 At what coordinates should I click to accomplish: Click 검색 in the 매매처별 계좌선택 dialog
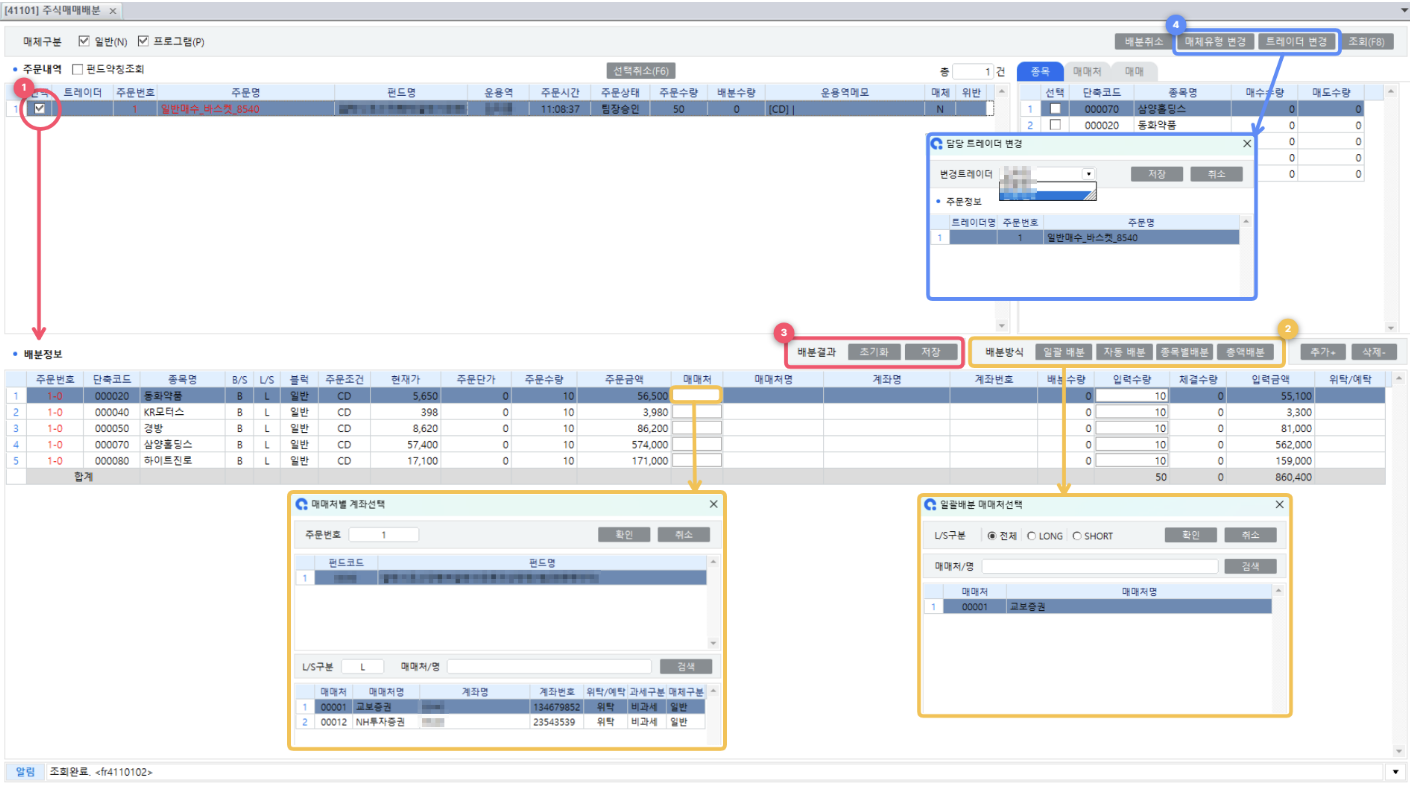[x=686, y=667]
